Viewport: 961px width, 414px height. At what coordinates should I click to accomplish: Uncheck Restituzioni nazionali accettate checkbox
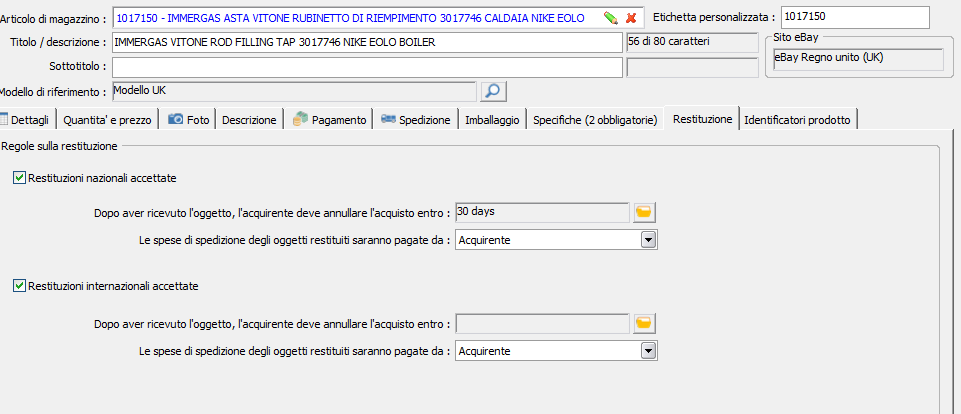pos(20,178)
